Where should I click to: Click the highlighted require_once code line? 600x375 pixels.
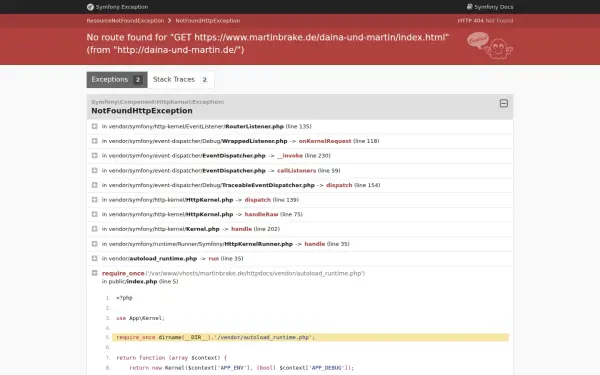point(310,337)
